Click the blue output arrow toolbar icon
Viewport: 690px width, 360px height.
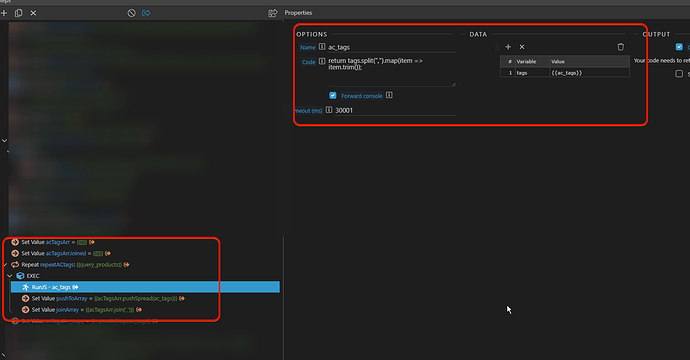coord(146,13)
